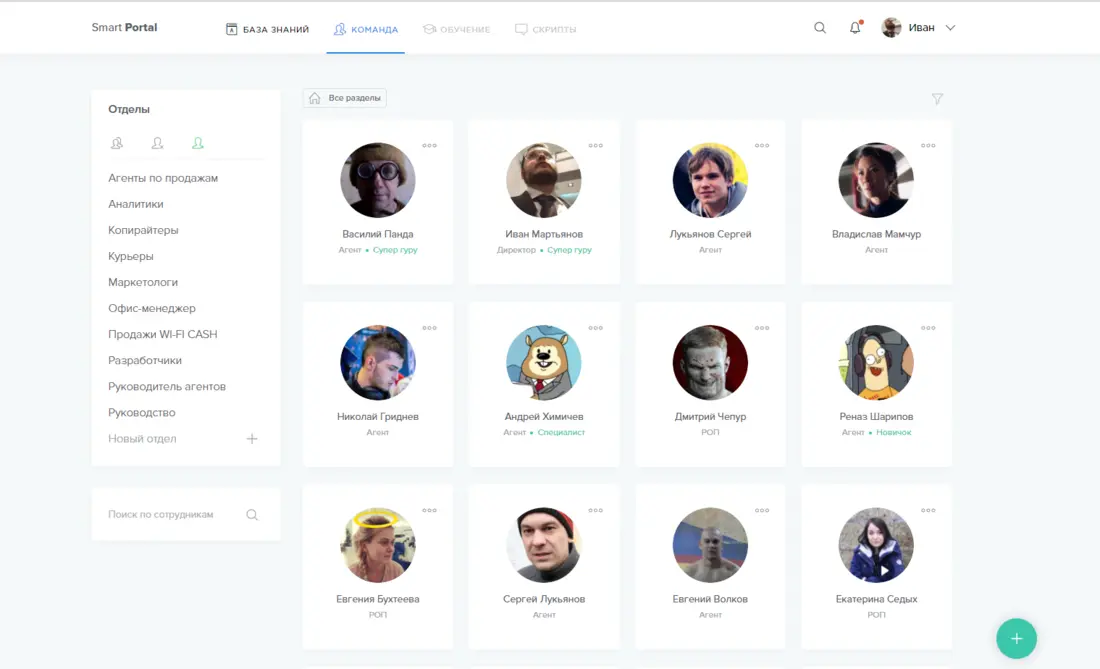
Task: Click the search magnifier icon in header
Action: [x=820, y=28]
